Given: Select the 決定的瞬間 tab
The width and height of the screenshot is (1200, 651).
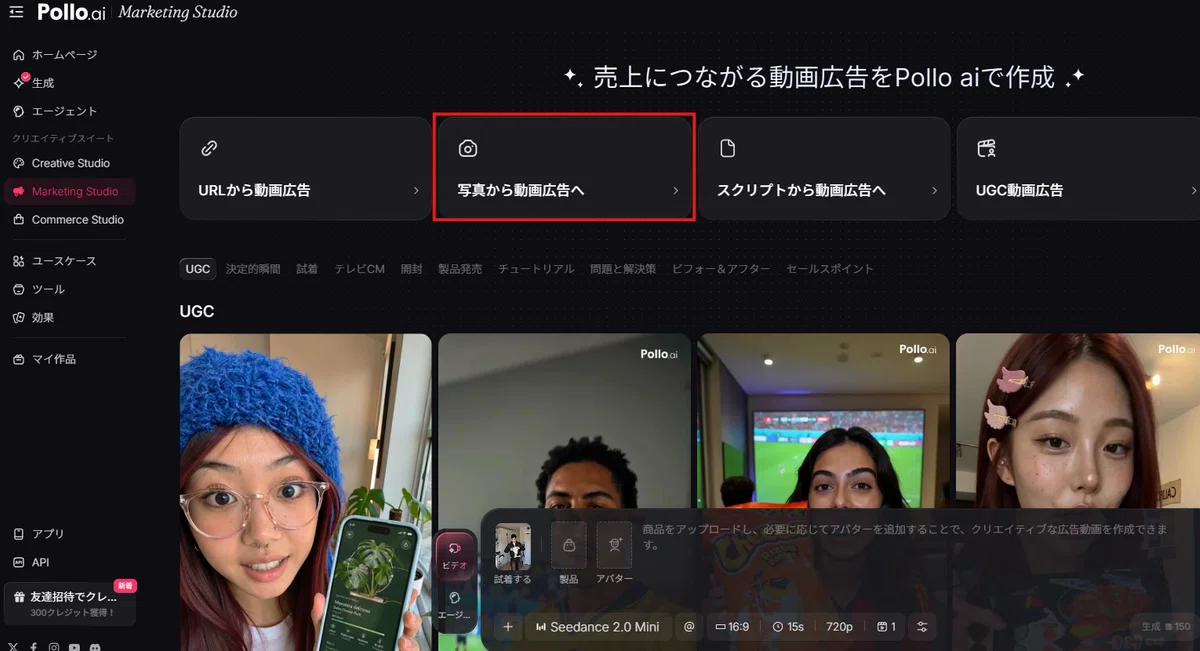Looking at the screenshot, I should (253, 269).
